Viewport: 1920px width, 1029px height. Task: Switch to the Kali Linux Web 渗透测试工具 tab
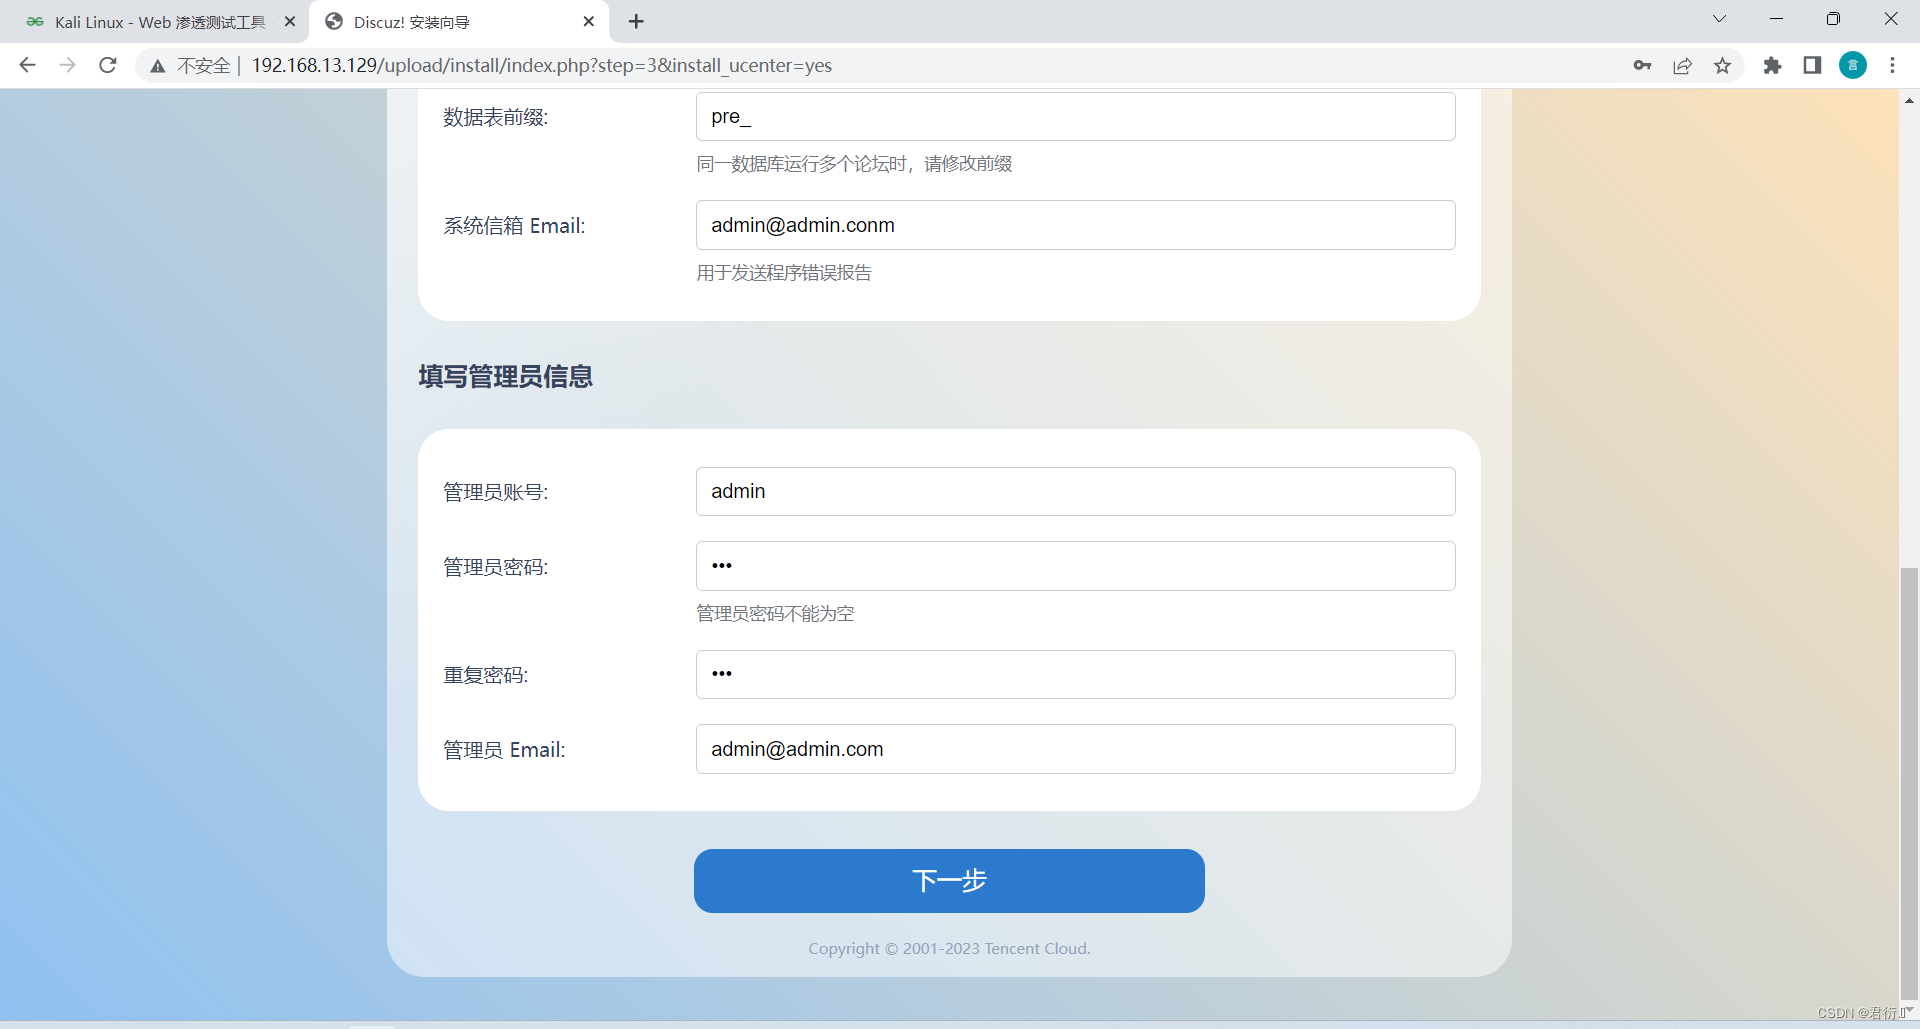(x=155, y=21)
